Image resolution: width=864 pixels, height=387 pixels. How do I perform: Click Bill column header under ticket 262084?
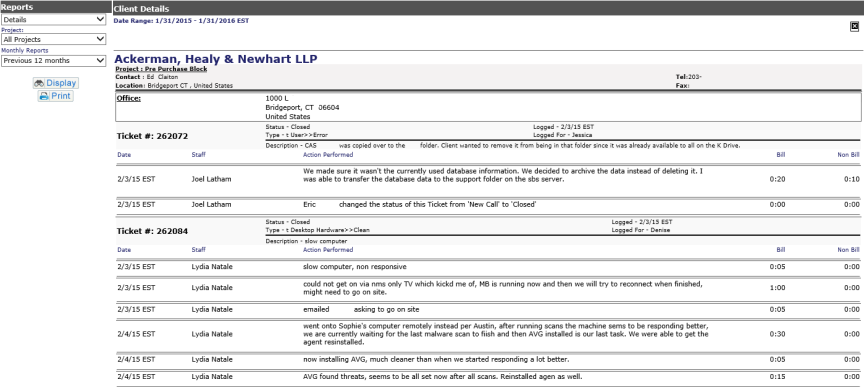(781, 250)
